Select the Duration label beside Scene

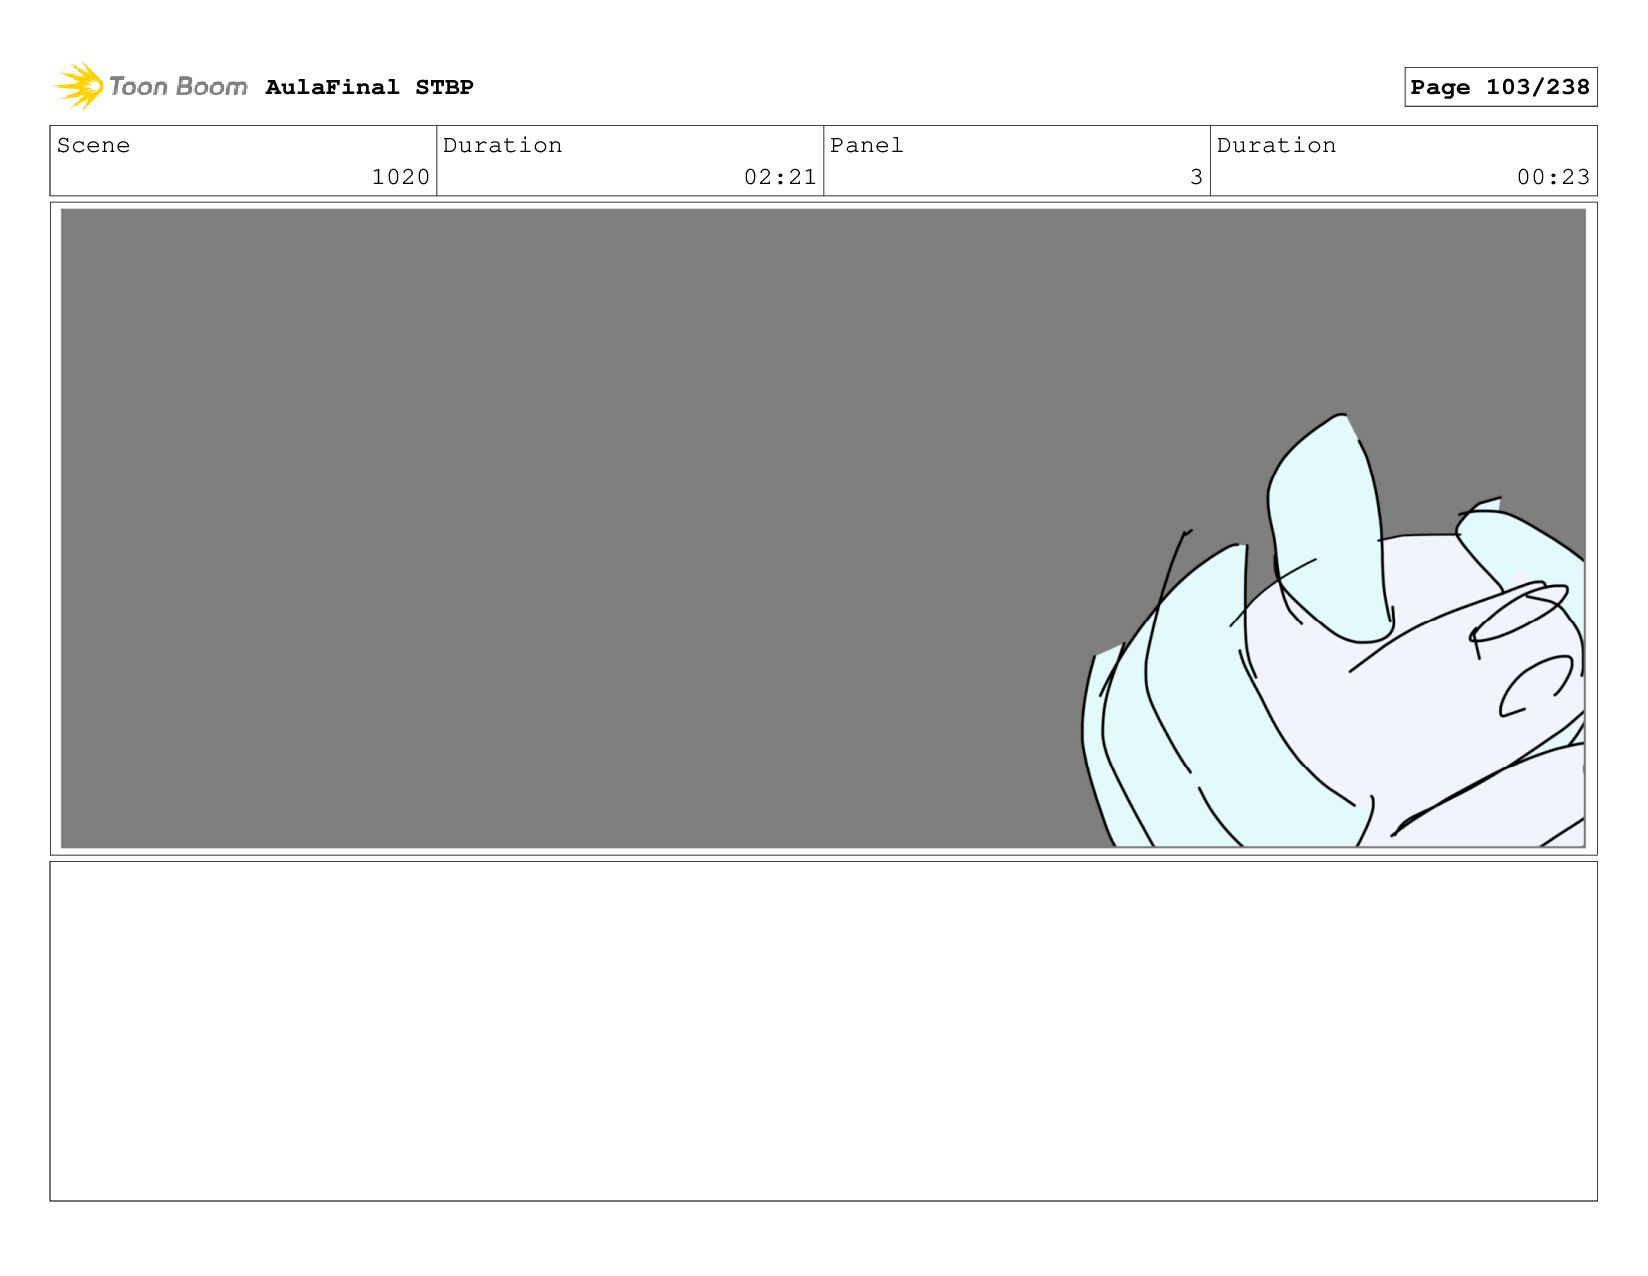502,145
